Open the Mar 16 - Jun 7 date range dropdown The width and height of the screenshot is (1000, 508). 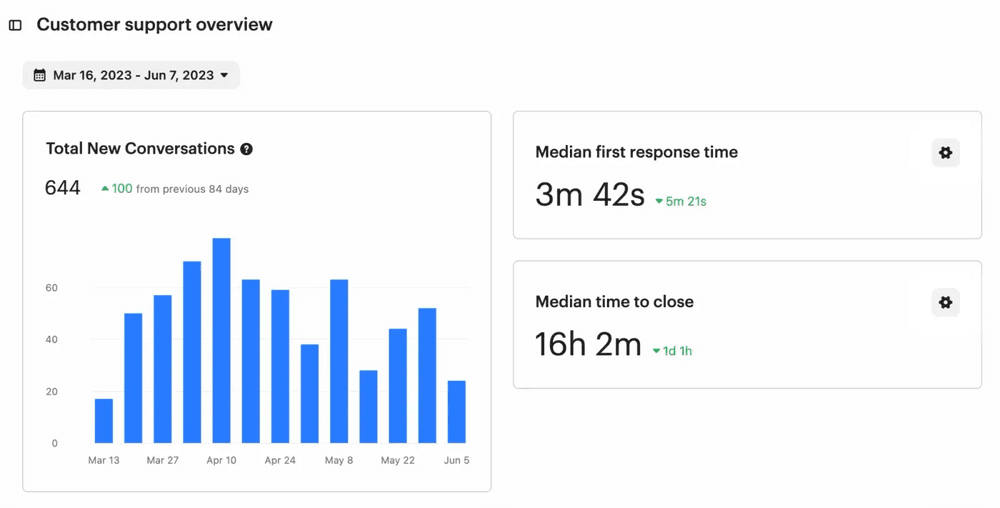132,75
